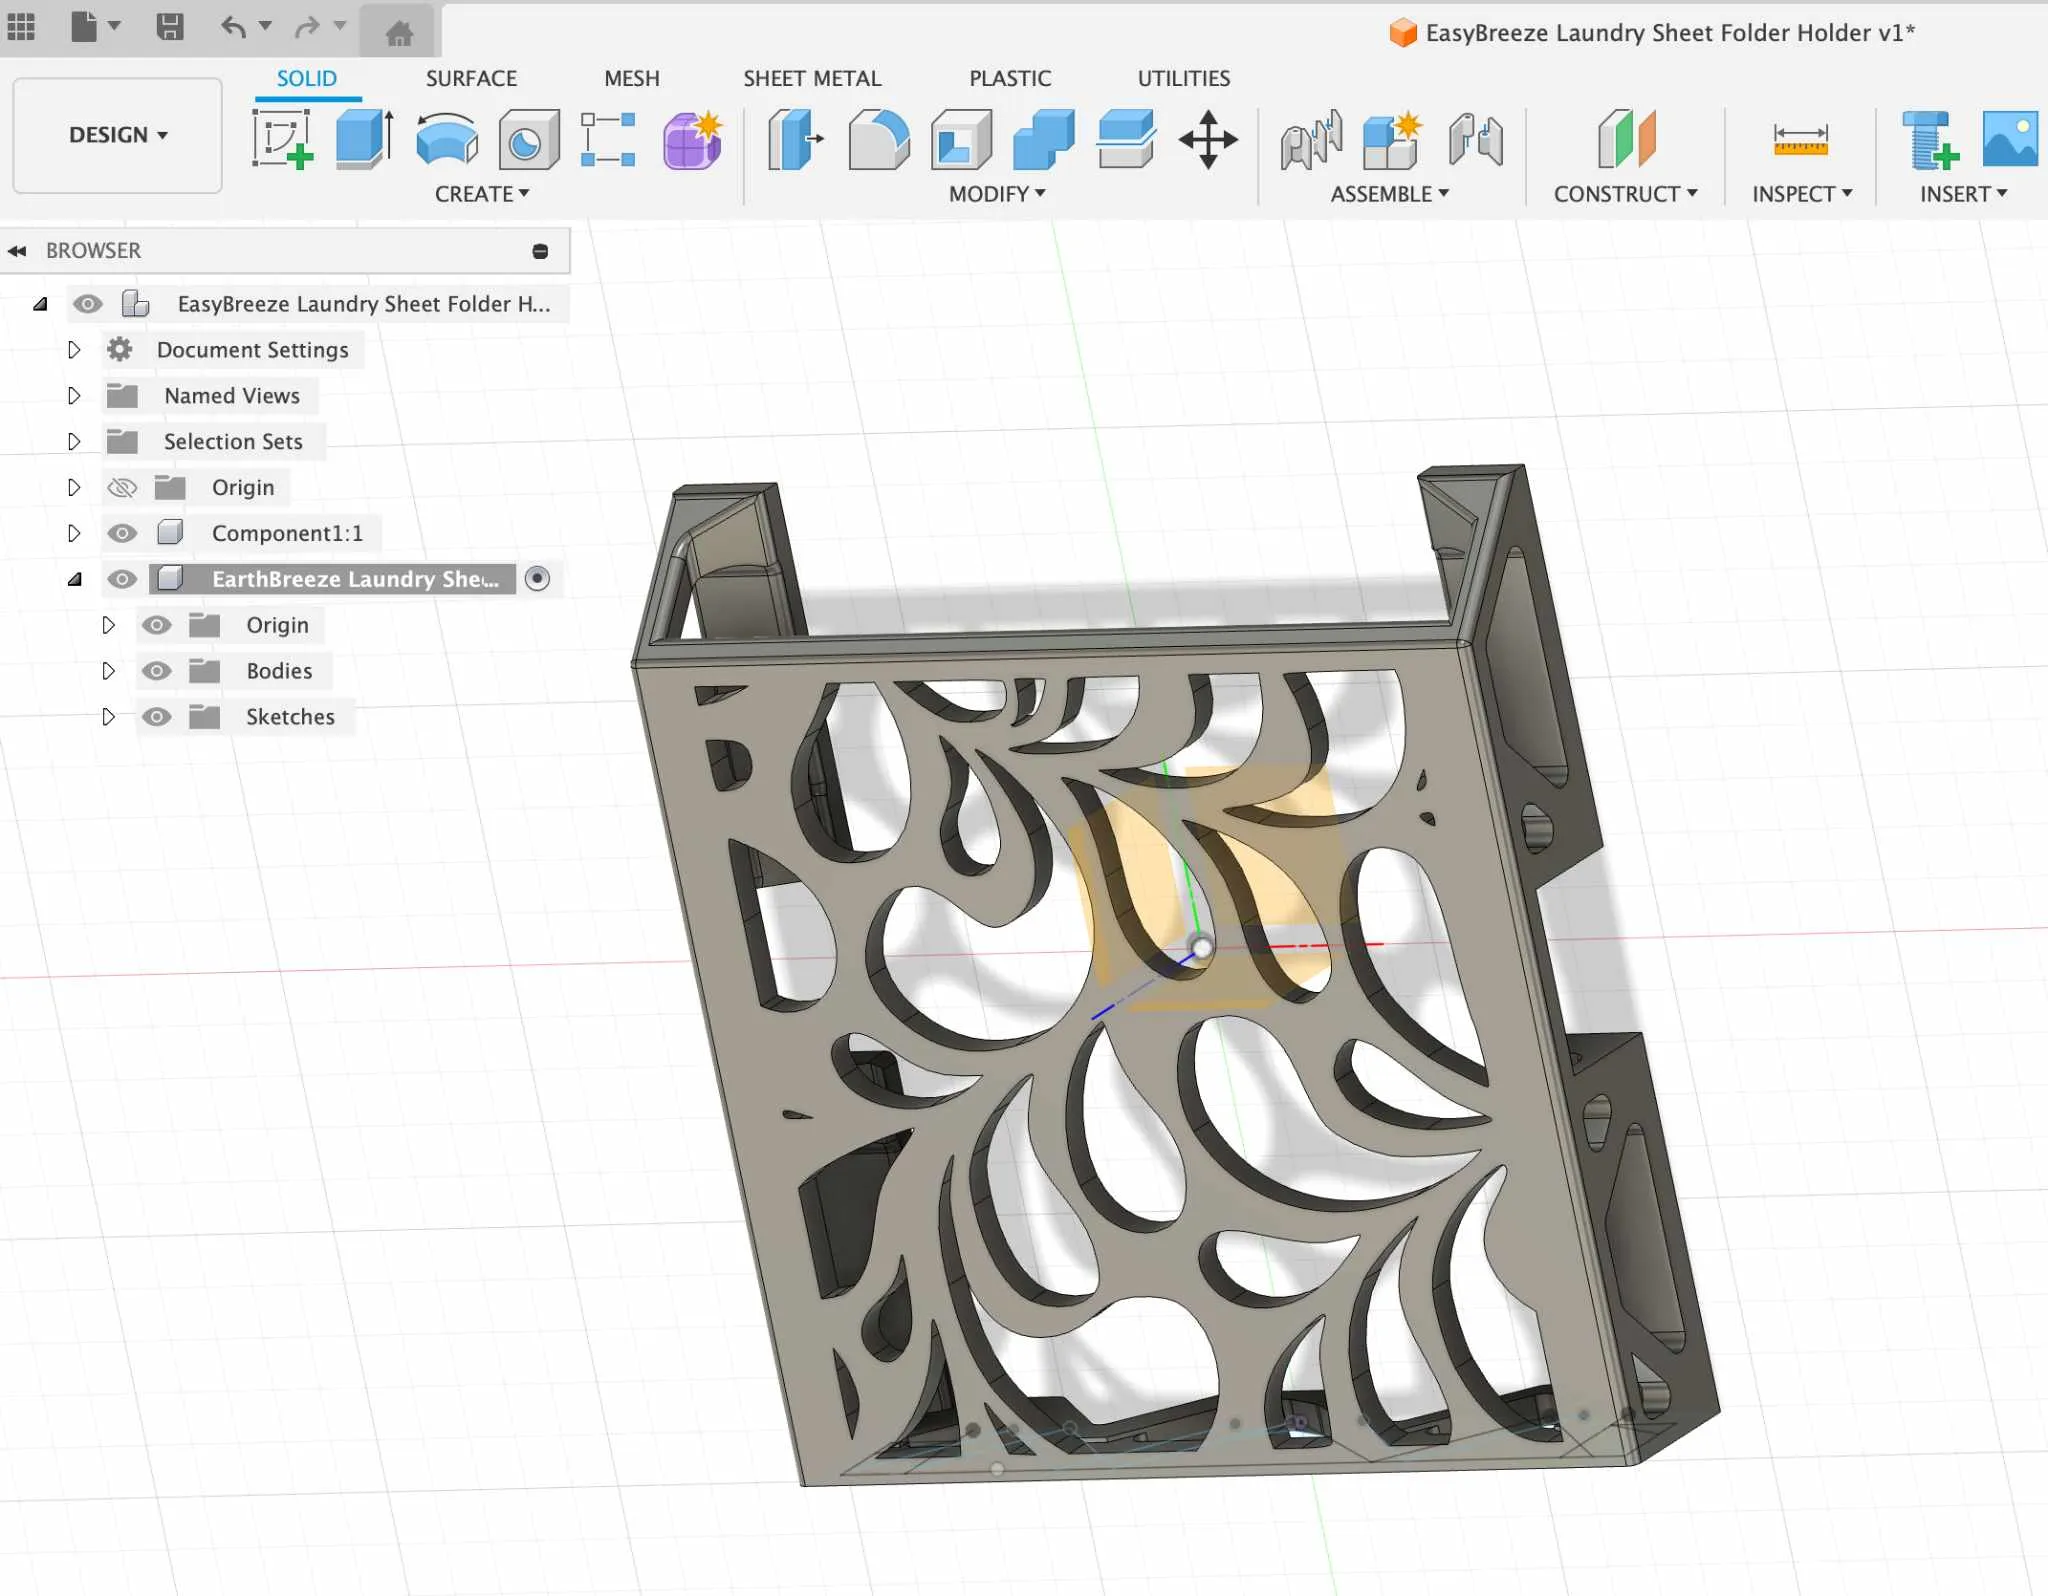This screenshot has height=1596, width=2048.
Task: Click the Create Sketch tool icon
Action: tap(282, 140)
